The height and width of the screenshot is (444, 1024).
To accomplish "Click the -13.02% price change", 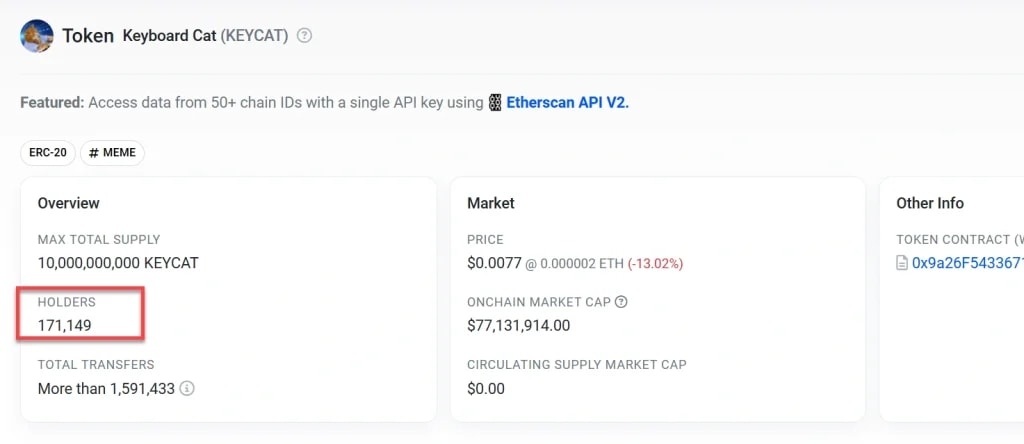I will pyautogui.click(x=655, y=264).
